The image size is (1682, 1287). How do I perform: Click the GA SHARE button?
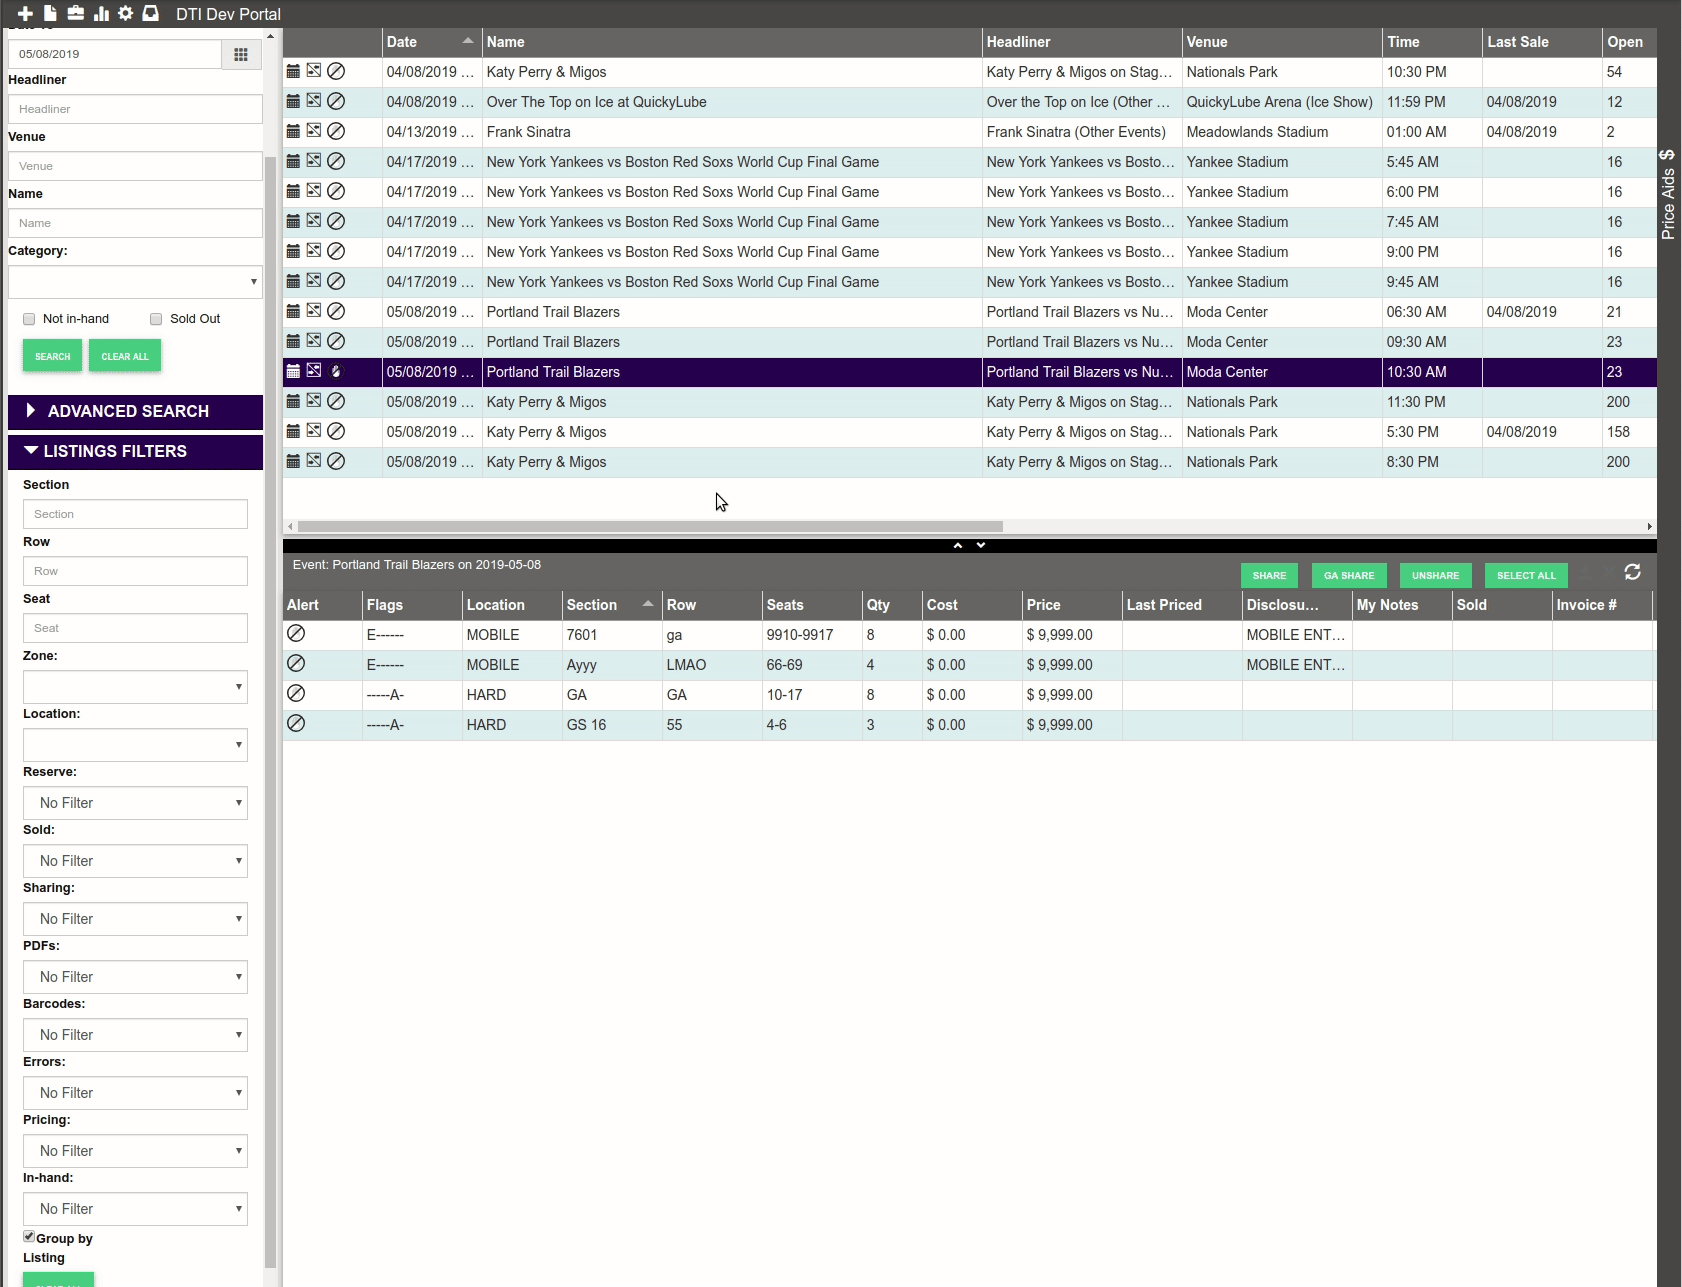pyautogui.click(x=1348, y=575)
